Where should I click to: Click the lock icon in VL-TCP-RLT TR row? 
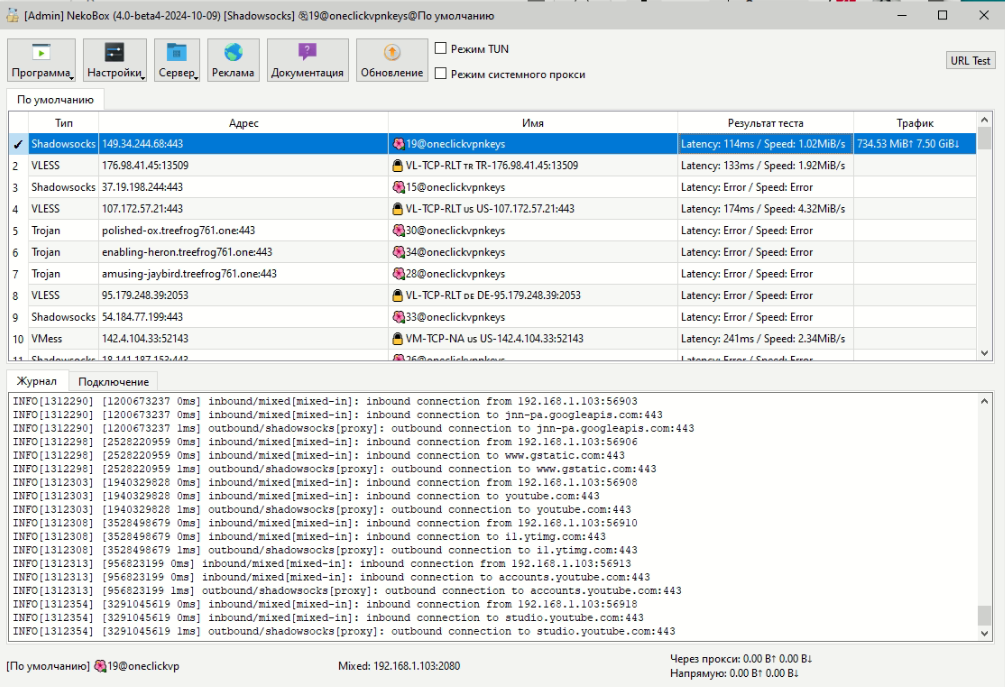[397, 166]
